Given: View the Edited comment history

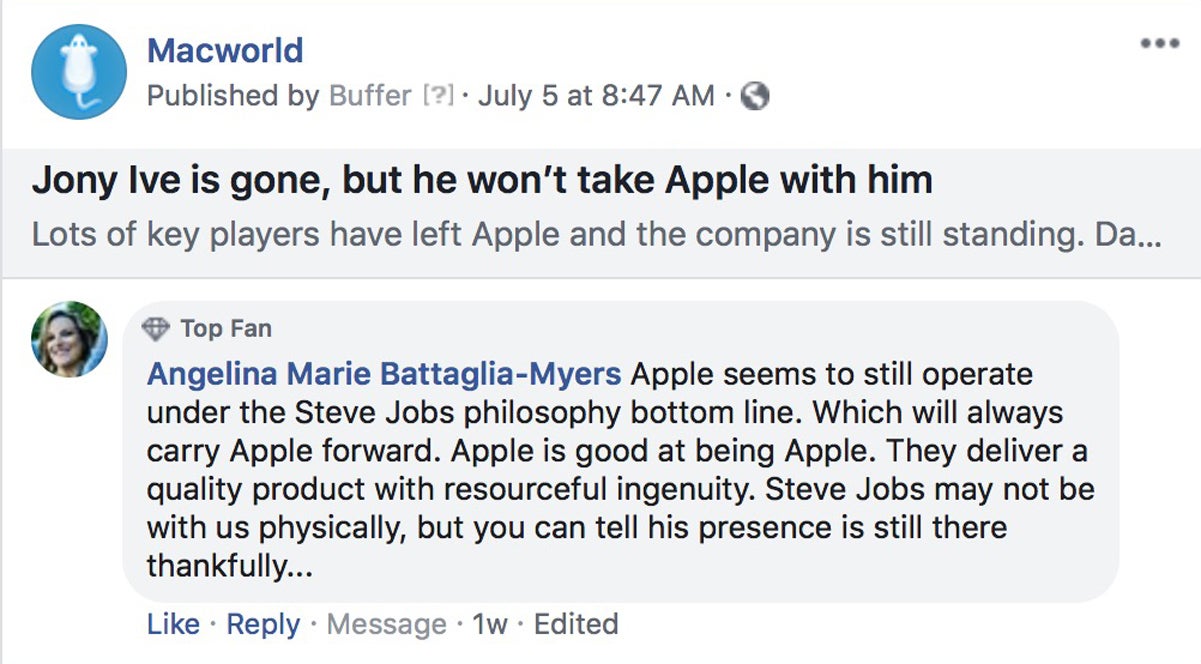Looking at the screenshot, I should [576, 624].
